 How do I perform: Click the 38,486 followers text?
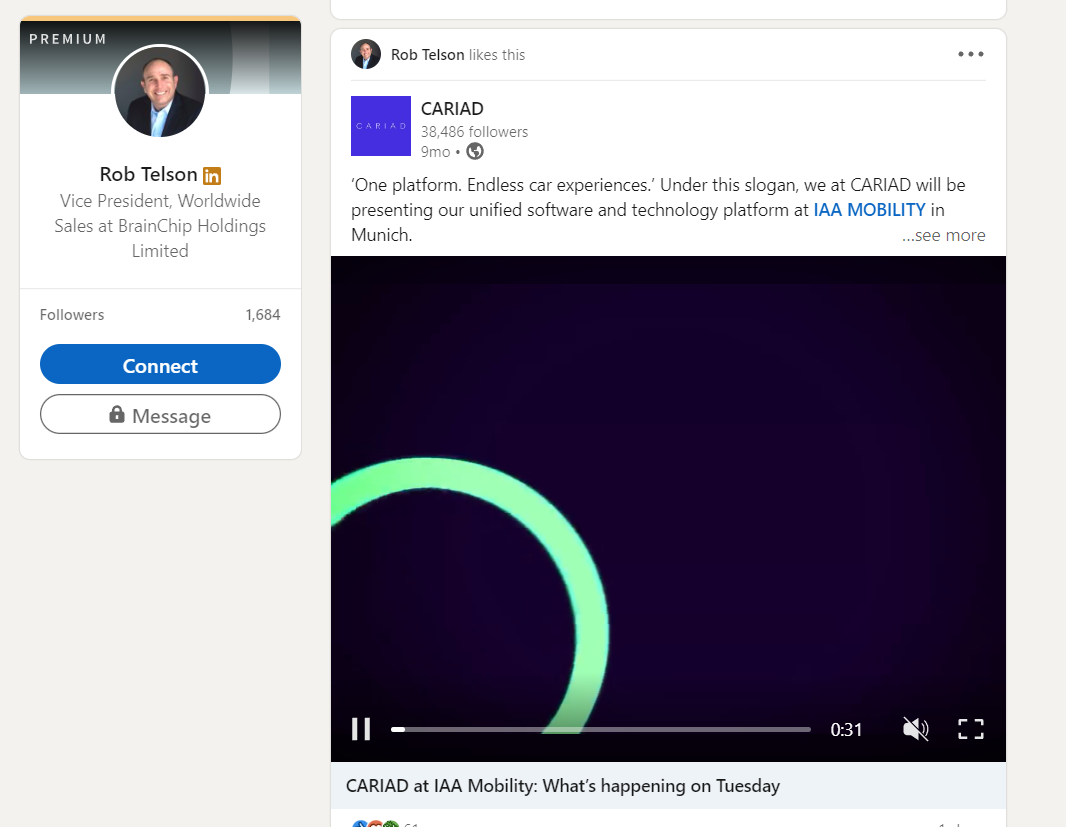pos(475,131)
